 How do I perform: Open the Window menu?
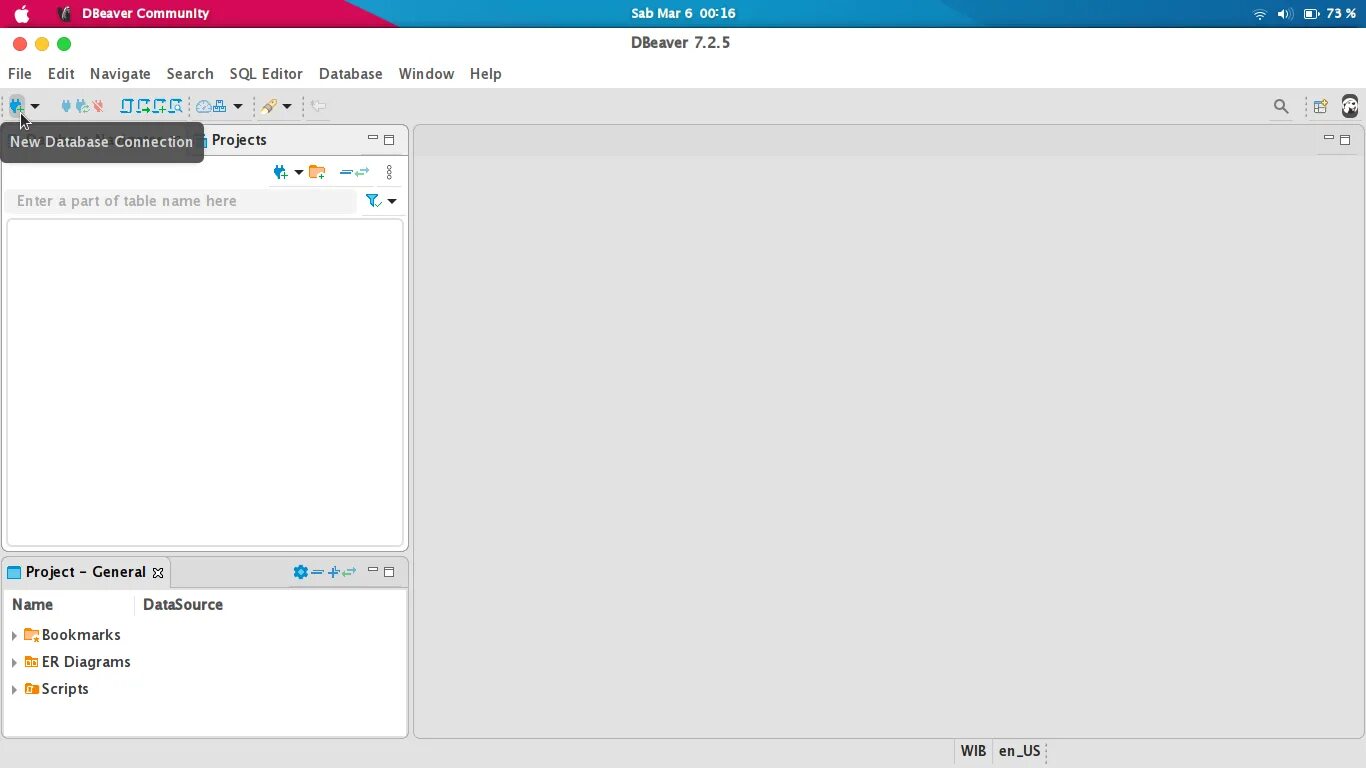click(426, 74)
